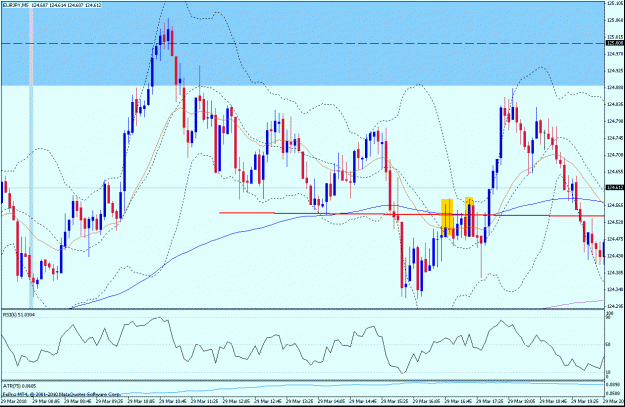Click the dashed-line price label on the price axis
The height and width of the screenshot is (407, 625).
[x=614, y=43]
